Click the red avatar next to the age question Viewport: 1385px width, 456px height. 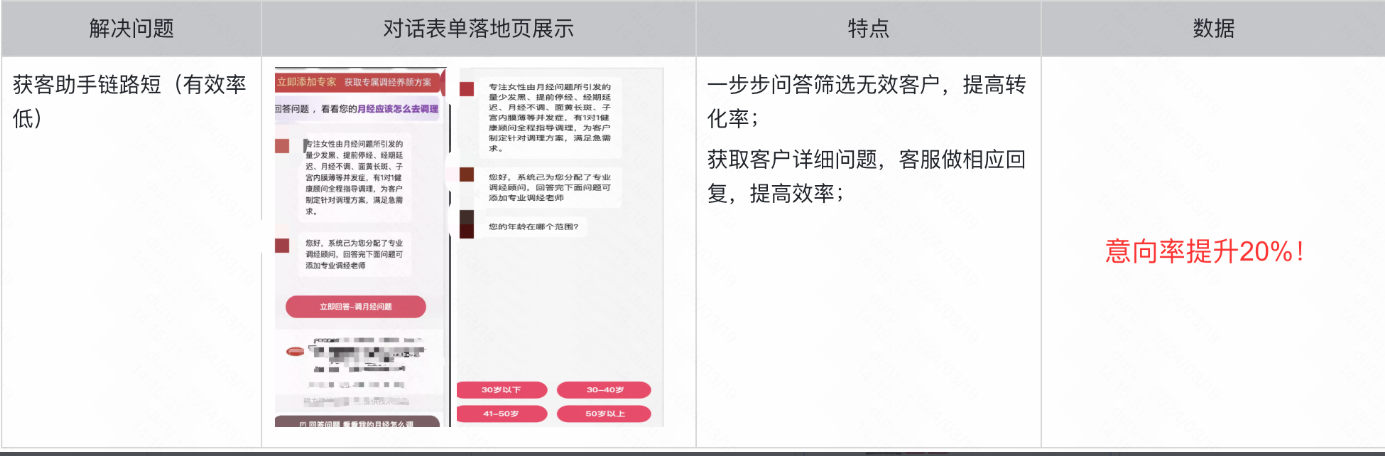tap(466, 223)
